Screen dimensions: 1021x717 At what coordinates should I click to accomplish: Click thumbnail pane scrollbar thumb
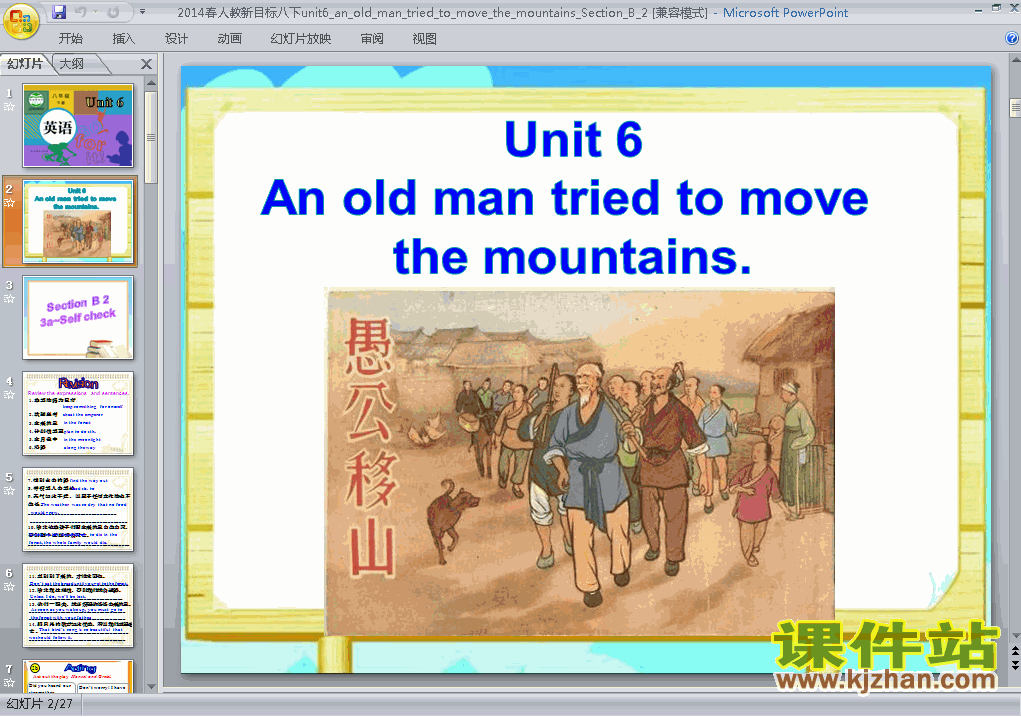pyautogui.click(x=151, y=137)
